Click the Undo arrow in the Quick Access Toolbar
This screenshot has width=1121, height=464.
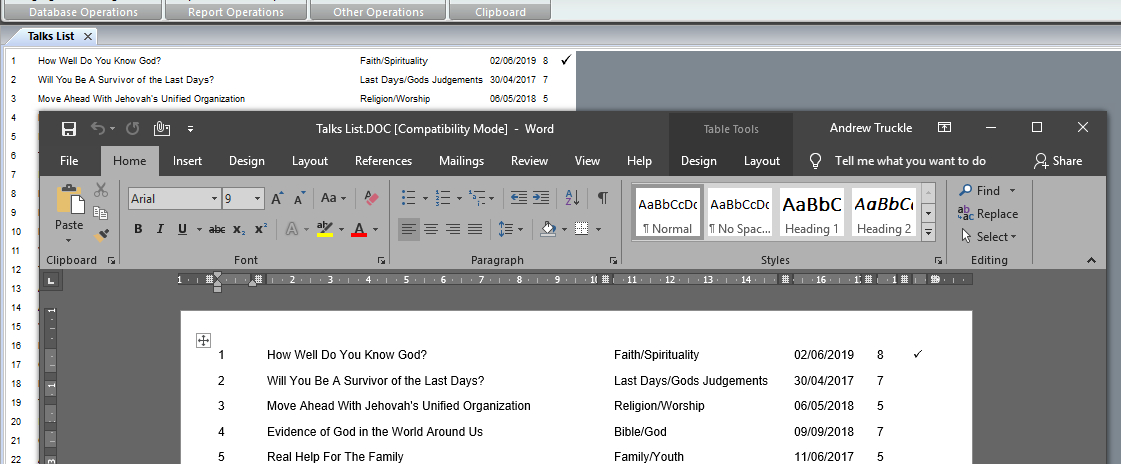(97, 129)
